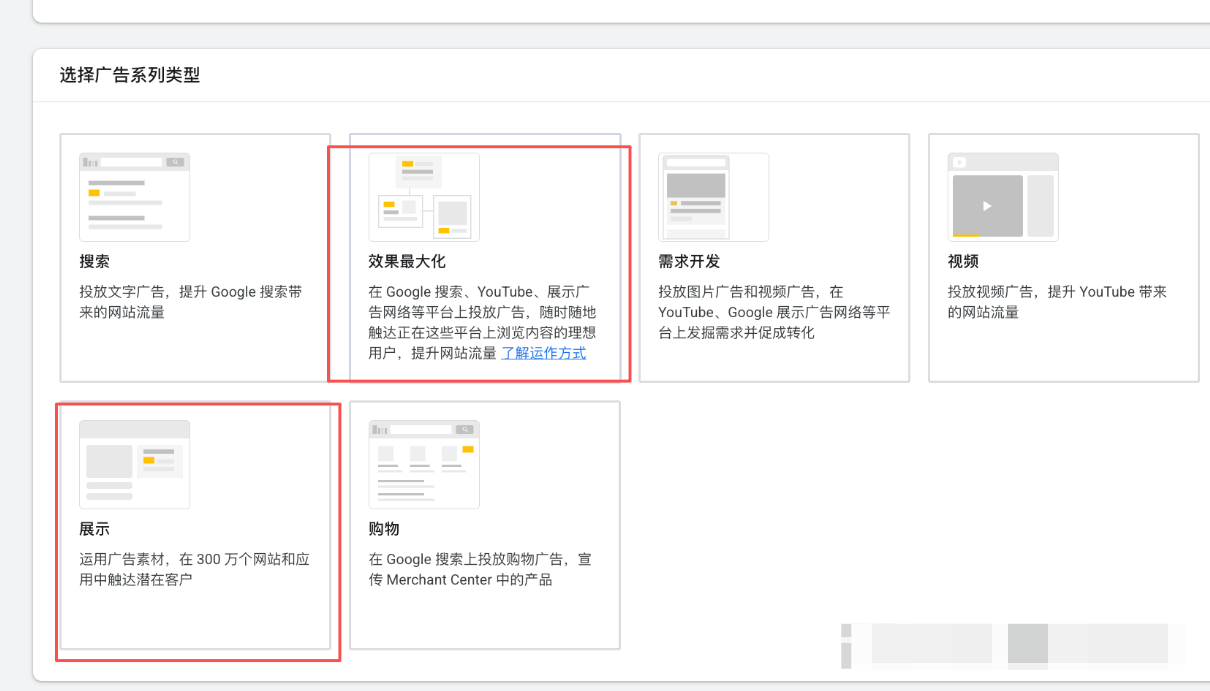This screenshot has height=691, width=1210.
Task: Click the banner ad illustration on 展示 card
Action: point(134,463)
